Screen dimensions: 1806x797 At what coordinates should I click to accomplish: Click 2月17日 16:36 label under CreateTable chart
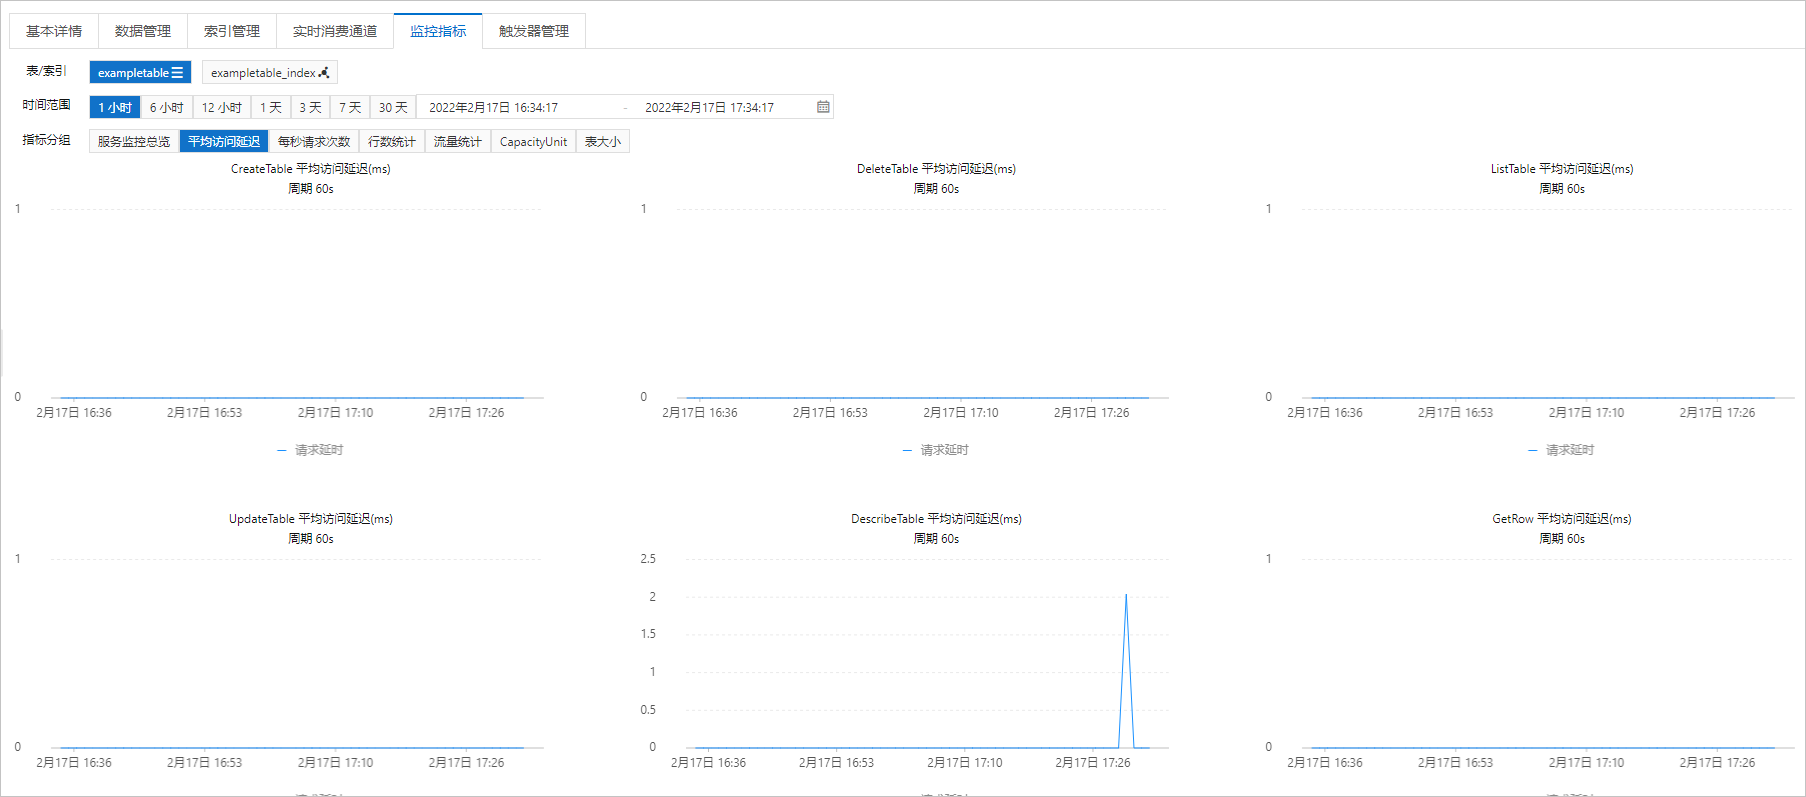click(x=74, y=413)
